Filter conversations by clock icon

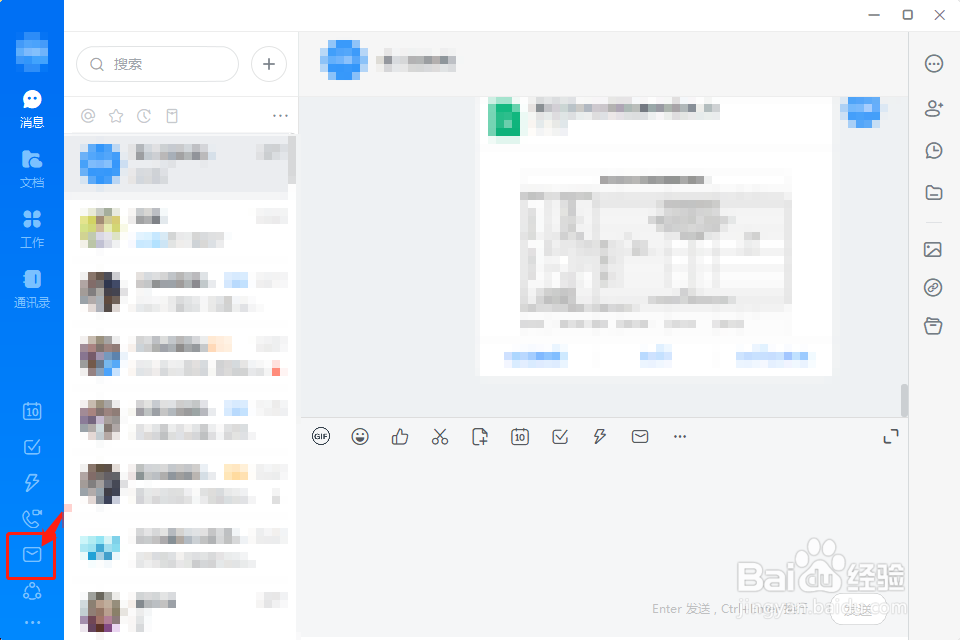(144, 116)
